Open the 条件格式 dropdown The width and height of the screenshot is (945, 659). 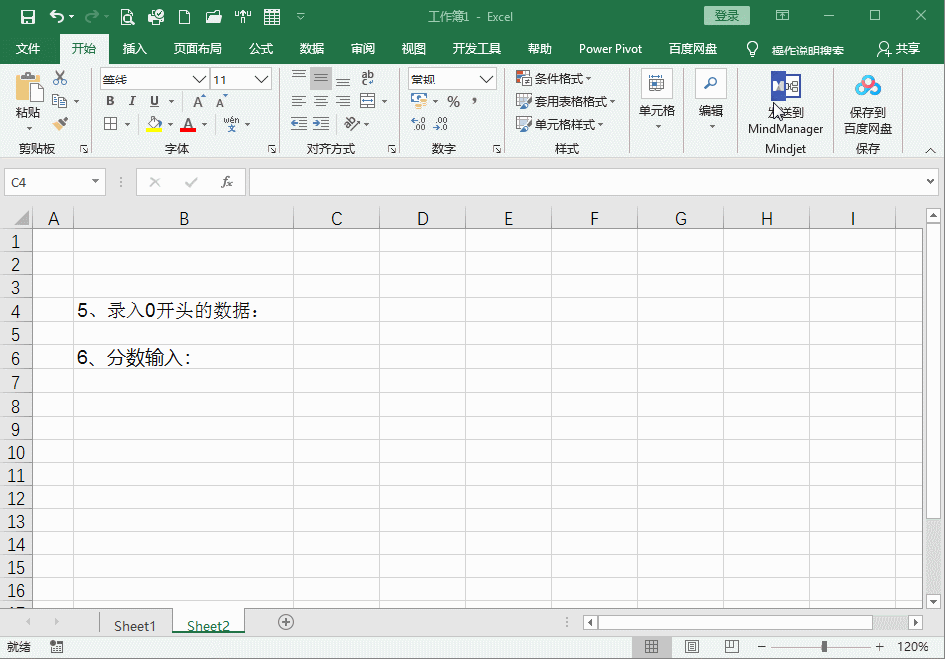point(554,77)
